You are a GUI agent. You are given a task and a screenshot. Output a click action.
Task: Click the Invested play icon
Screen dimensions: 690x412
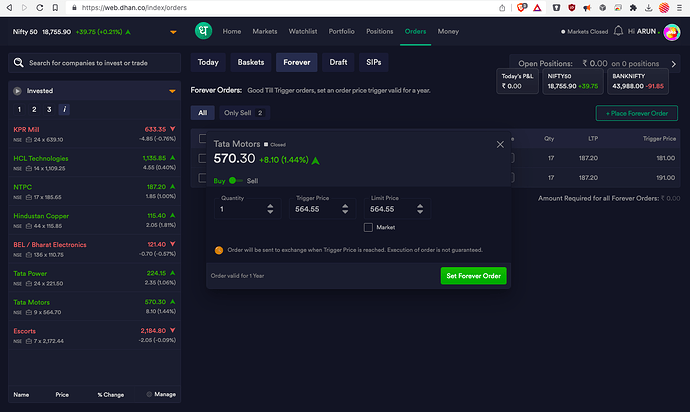tap(17, 91)
